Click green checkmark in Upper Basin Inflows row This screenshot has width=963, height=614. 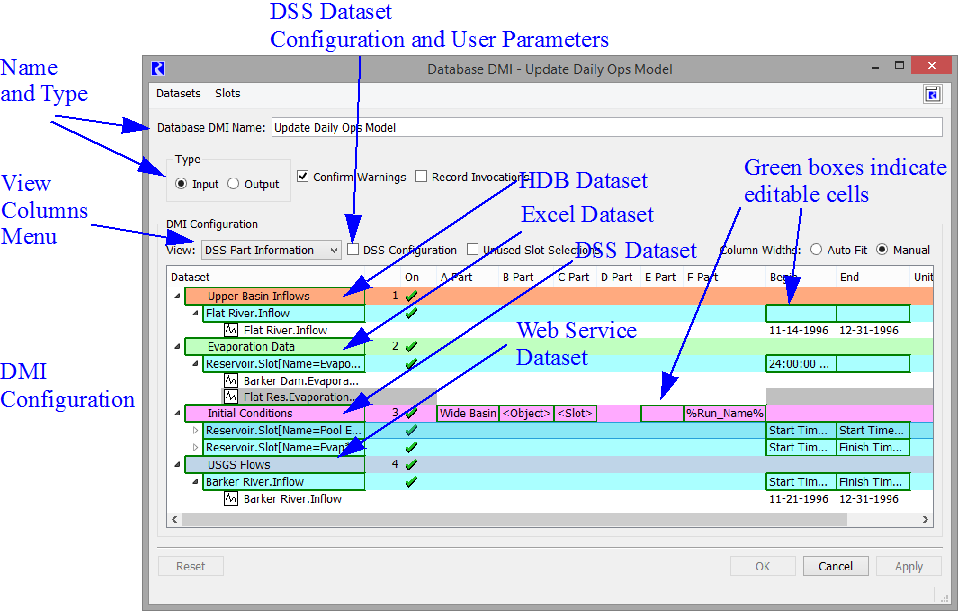coord(410,296)
